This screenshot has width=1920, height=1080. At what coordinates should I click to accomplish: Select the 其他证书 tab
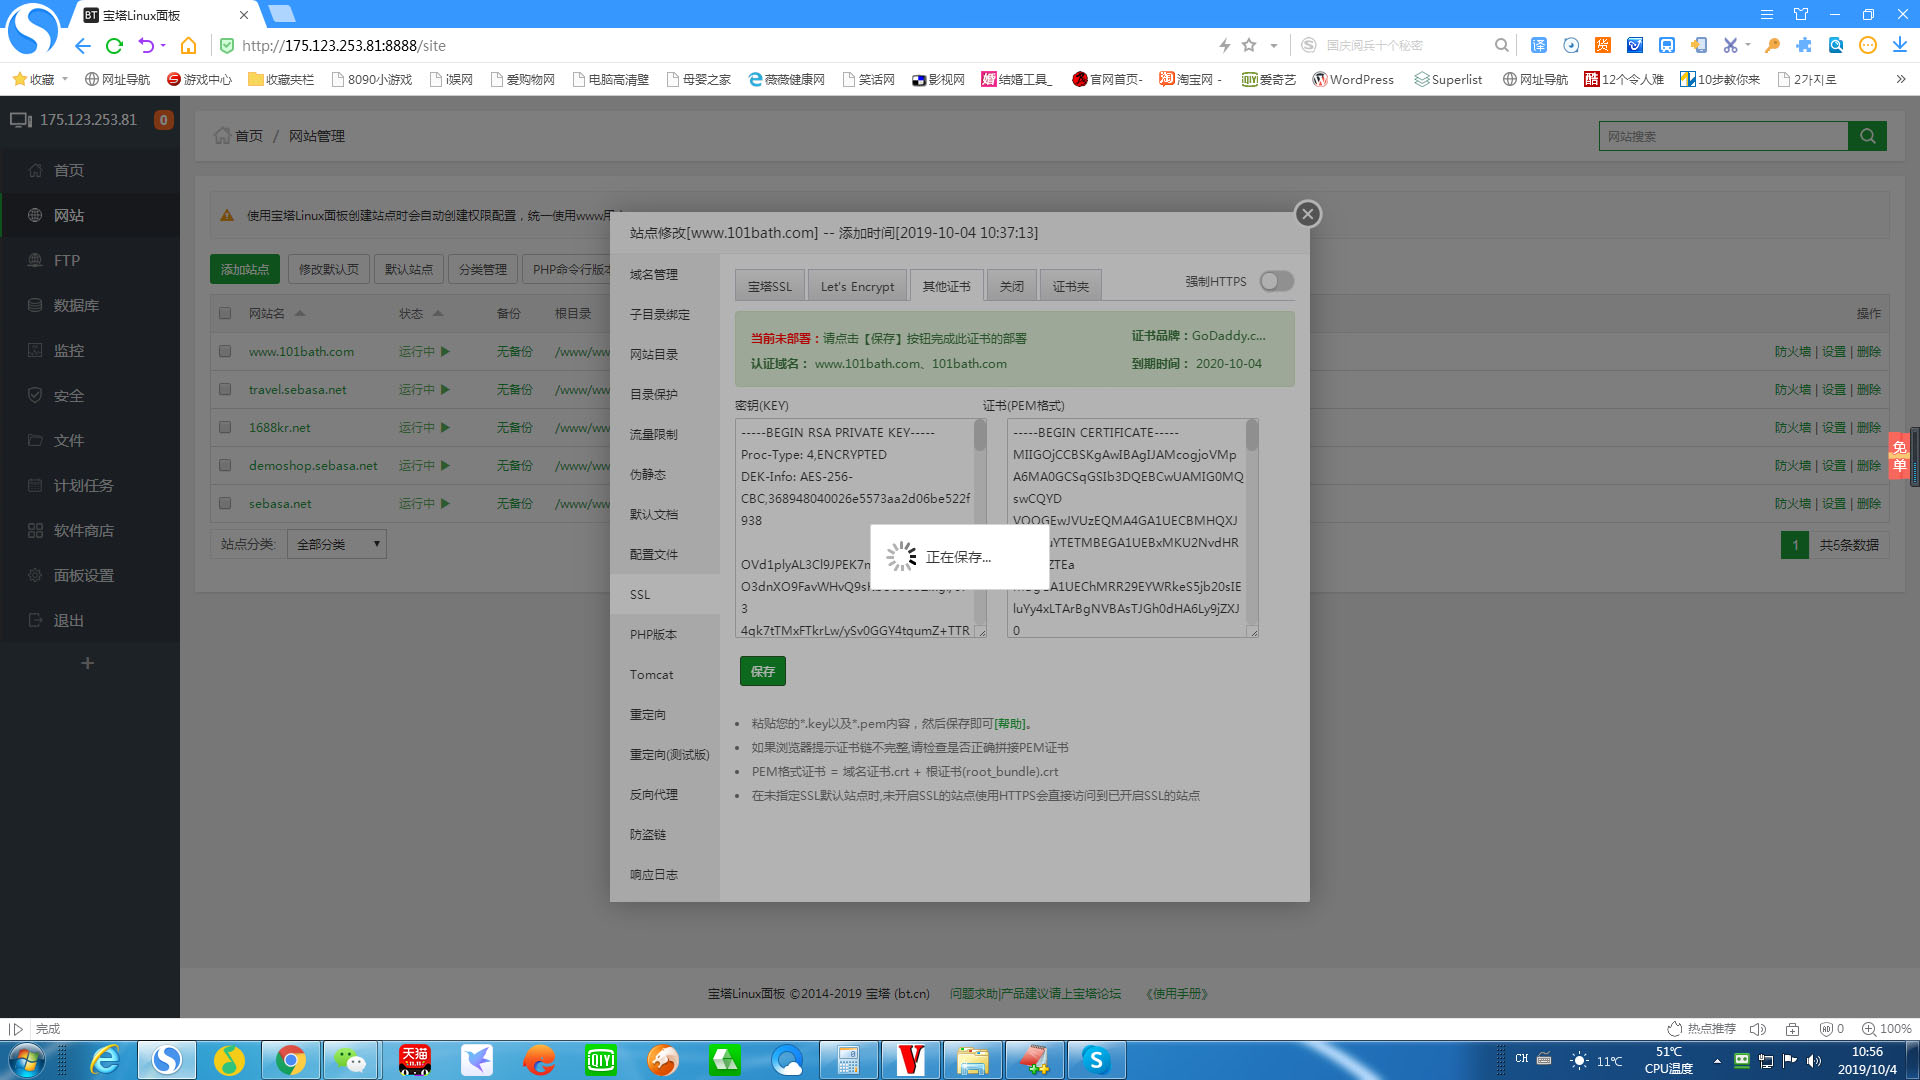(x=946, y=286)
